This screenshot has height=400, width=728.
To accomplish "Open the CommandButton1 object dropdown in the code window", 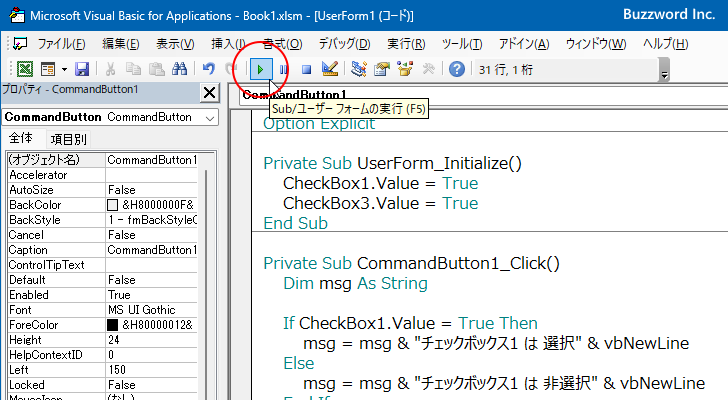I will (483, 95).
